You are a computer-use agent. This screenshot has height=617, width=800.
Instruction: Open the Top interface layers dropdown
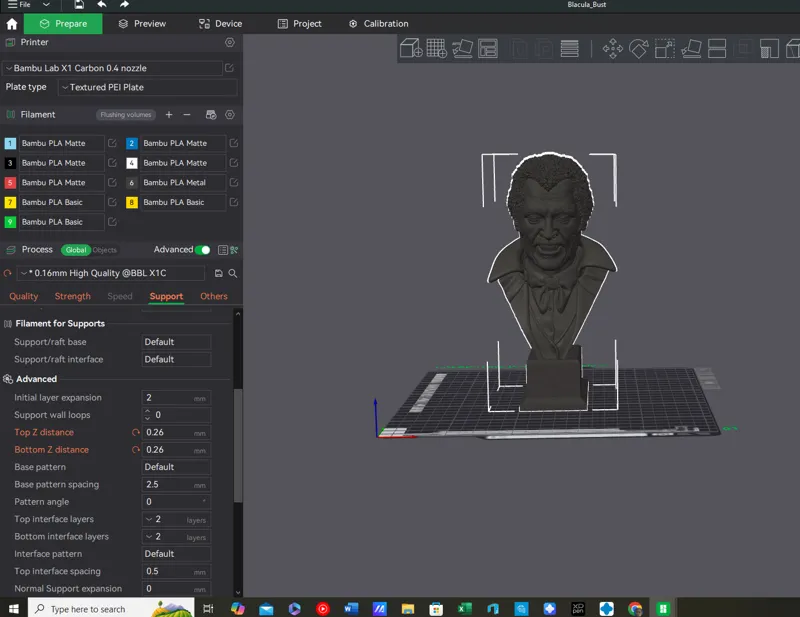(176, 520)
